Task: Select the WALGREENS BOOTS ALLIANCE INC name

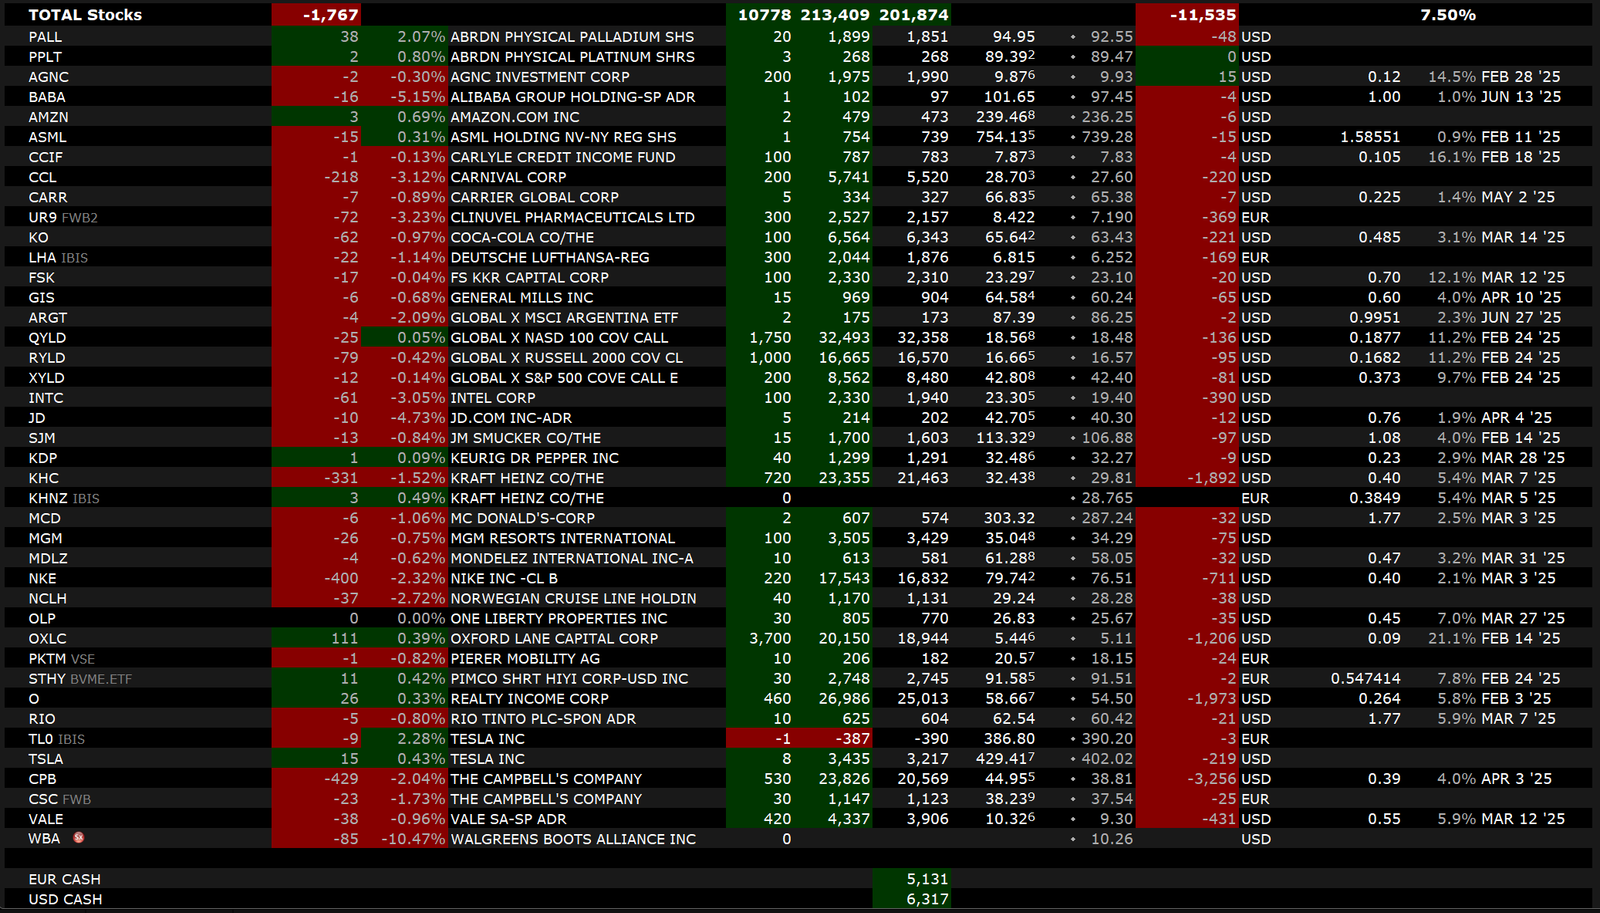Action: [572, 839]
